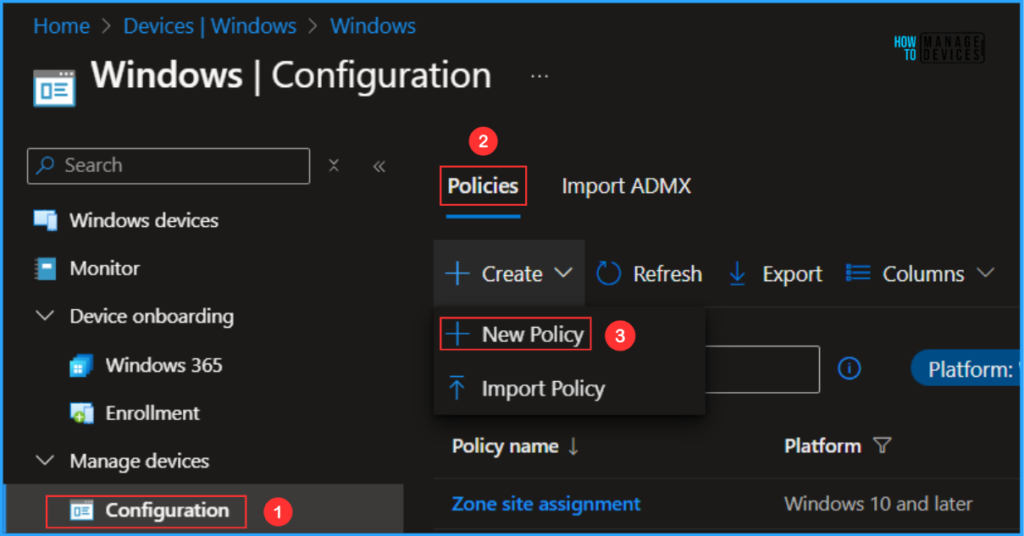Viewport: 1024px width, 536px height.
Task: Click the Export download arrow icon
Action: (x=737, y=274)
